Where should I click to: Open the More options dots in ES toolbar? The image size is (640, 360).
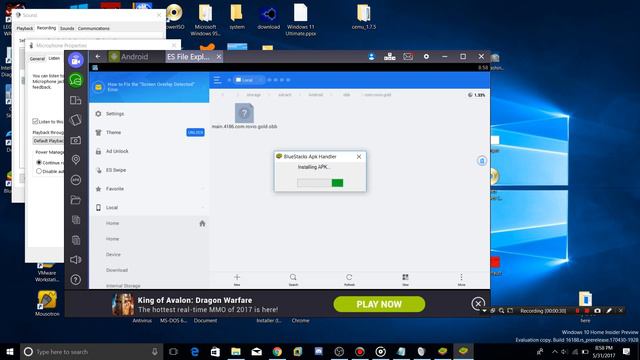coord(461,279)
